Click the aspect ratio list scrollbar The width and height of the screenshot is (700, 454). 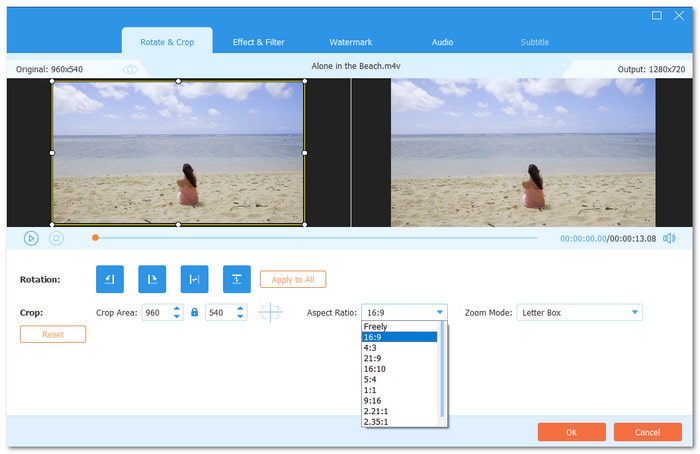(442, 369)
